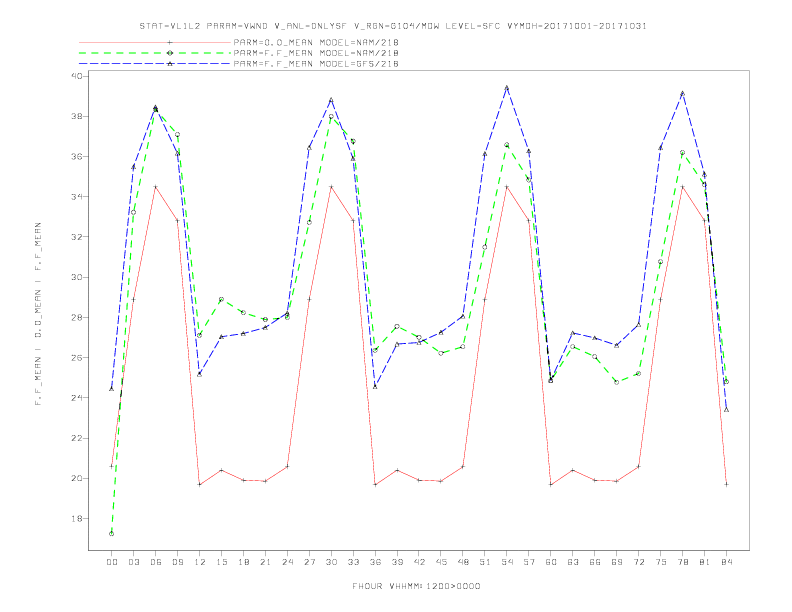Click x-axis tick label 66
Image resolution: width=792 pixels, height=612 pixels.
[595, 562]
